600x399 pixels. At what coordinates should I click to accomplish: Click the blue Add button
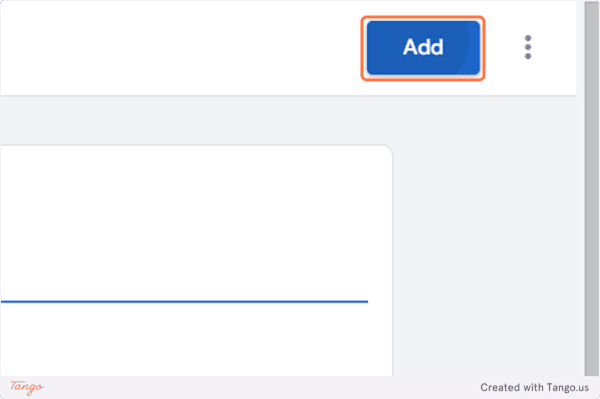(x=423, y=47)
